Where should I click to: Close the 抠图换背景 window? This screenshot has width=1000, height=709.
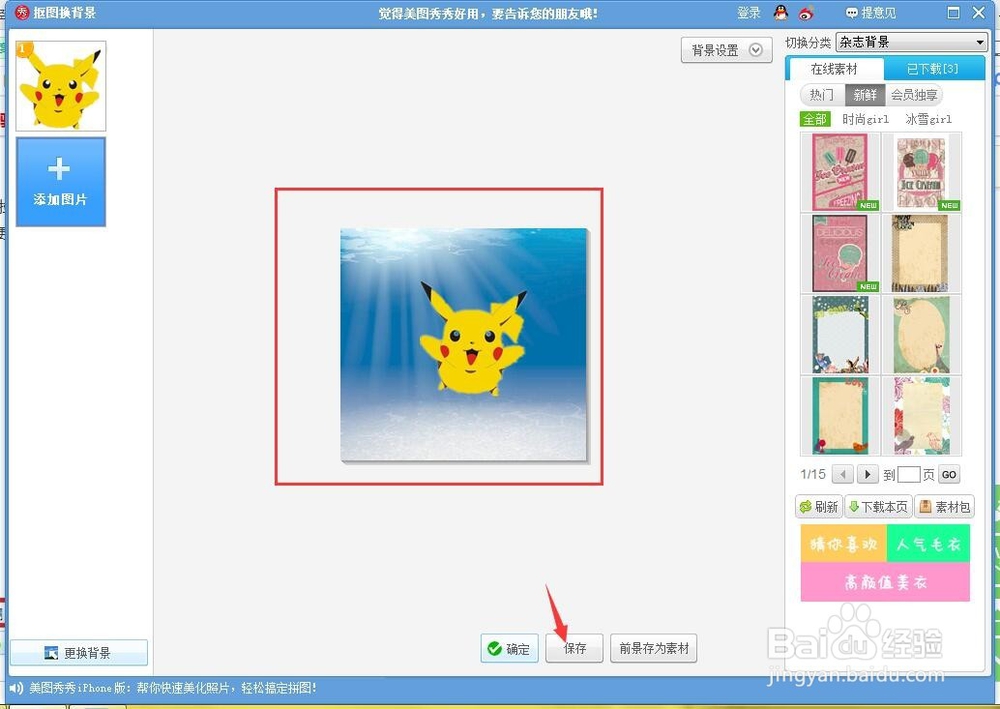point(979,12)
